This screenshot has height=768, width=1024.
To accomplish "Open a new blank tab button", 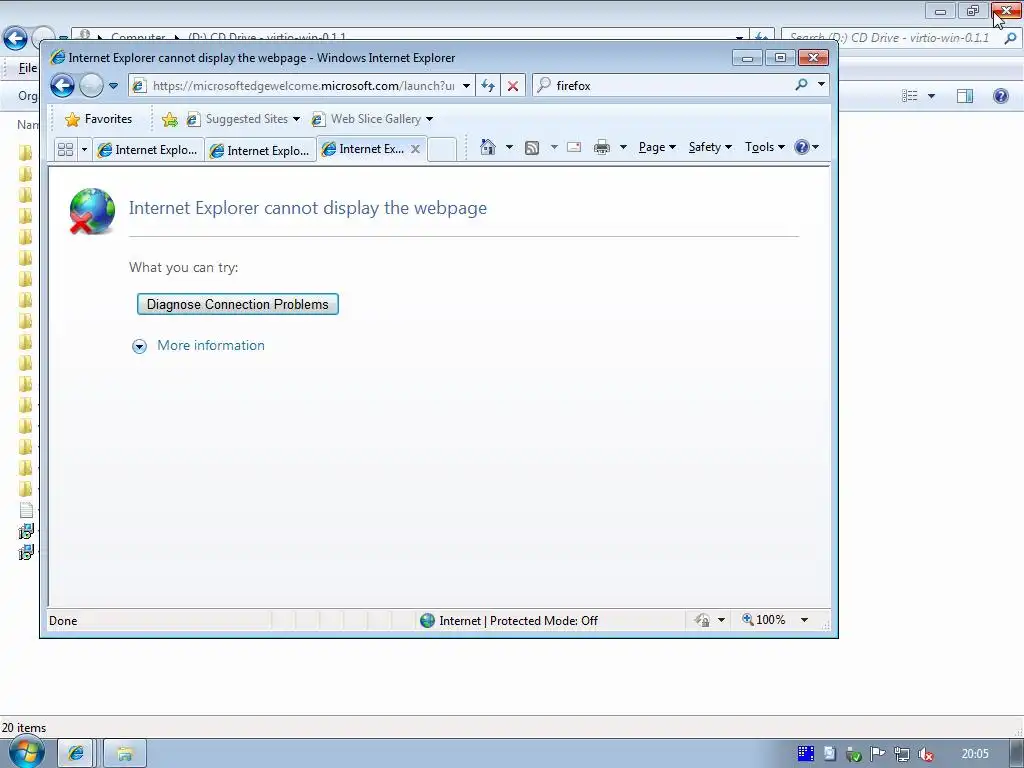I will [x=442, y=150].
